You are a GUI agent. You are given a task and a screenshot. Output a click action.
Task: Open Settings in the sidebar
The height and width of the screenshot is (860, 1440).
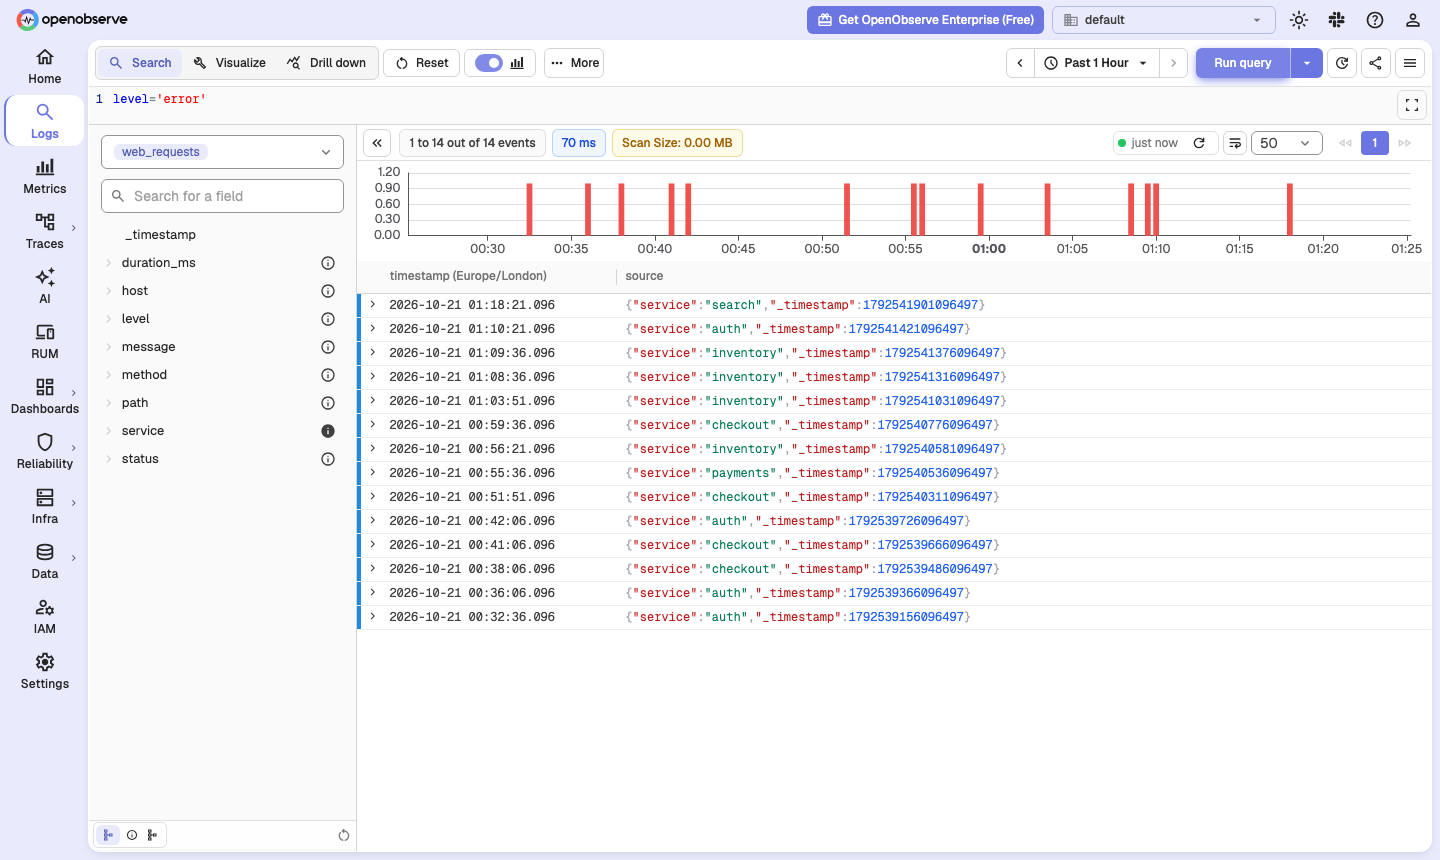pyautogui.click(x=45, y=671)
